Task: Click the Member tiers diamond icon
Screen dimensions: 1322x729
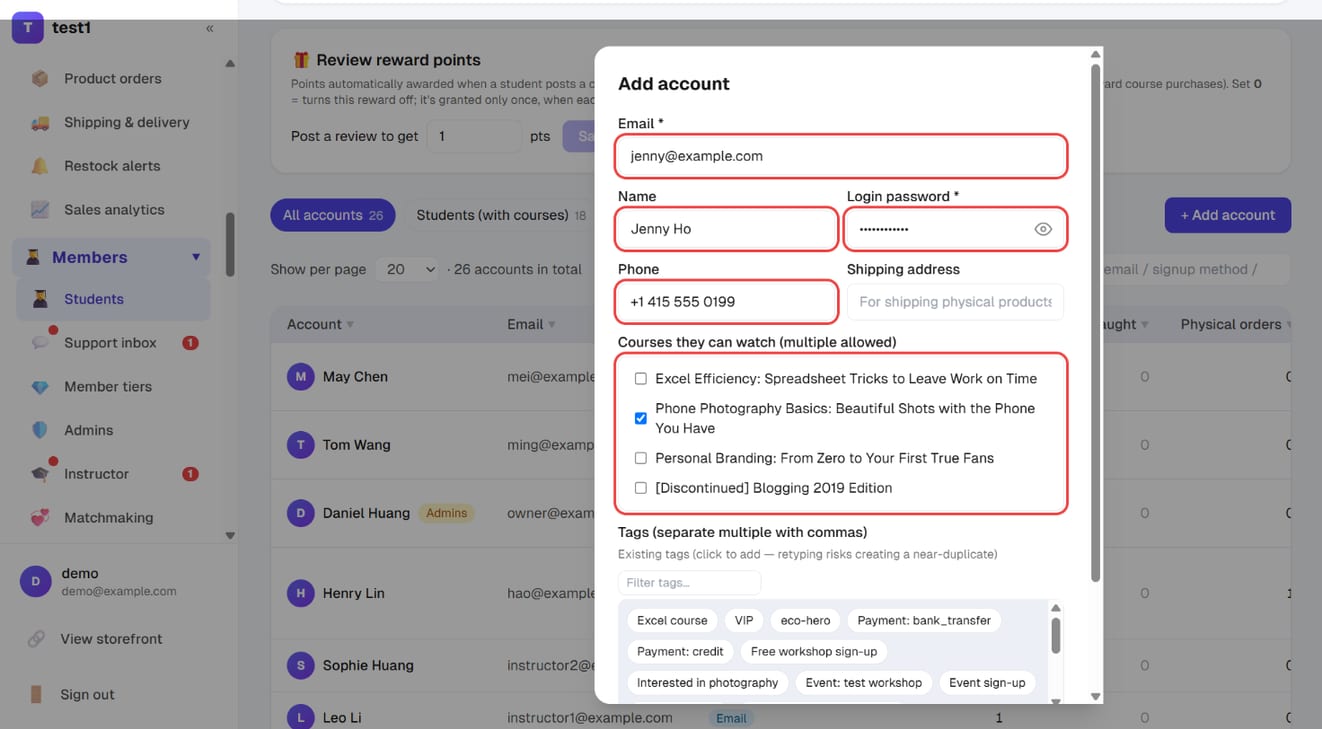Action: [40, 387]
